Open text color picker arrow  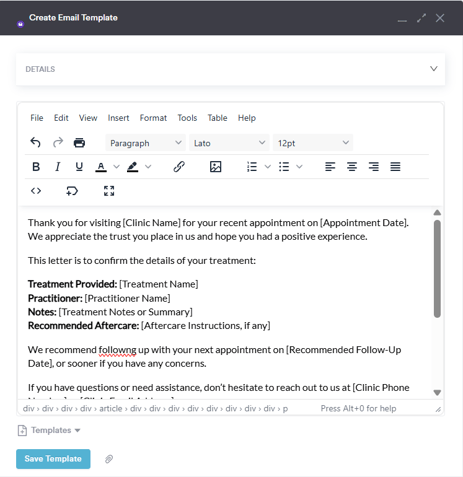(x=116, y=166)
